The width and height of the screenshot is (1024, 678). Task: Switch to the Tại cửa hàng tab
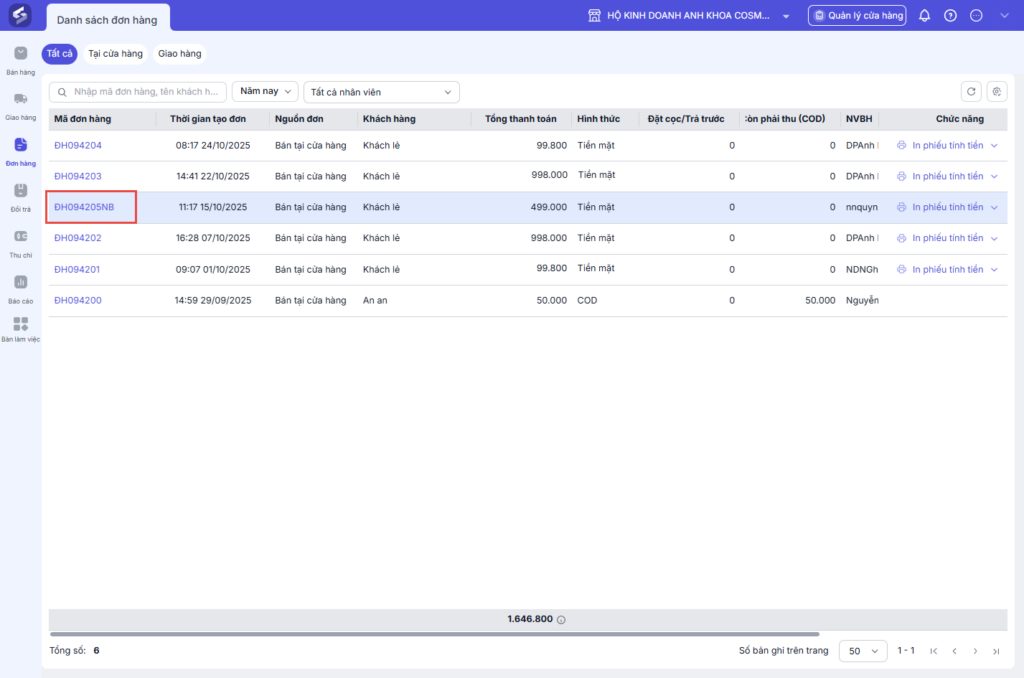(x=115, y=54)
